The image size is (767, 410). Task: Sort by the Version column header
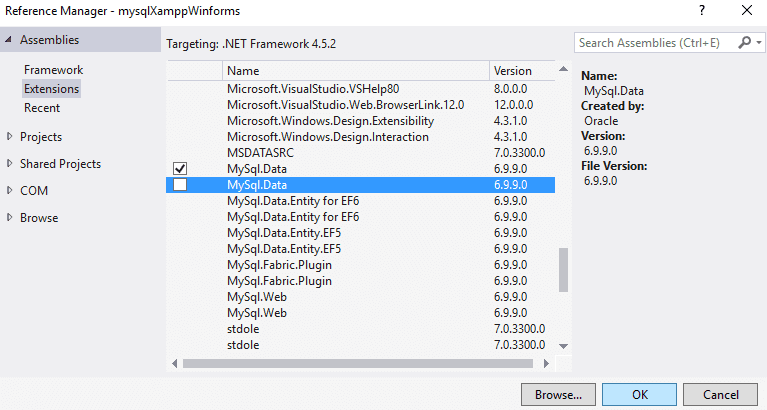click(522, 70)
